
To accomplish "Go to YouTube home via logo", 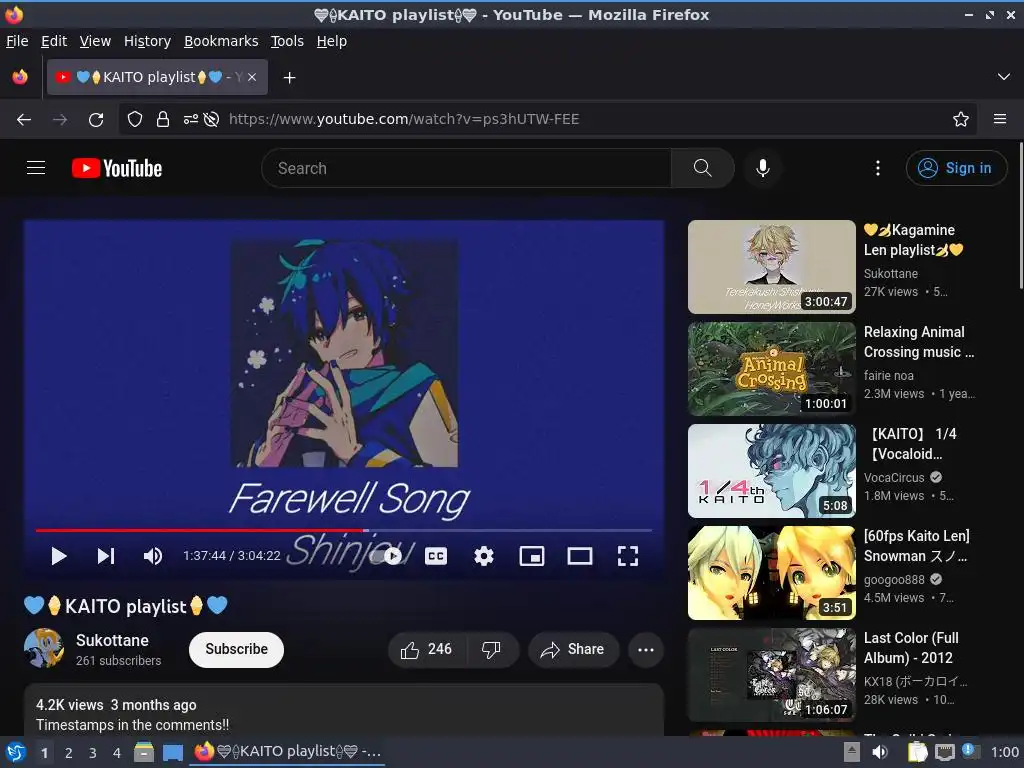I will click(x=117, y=168).
